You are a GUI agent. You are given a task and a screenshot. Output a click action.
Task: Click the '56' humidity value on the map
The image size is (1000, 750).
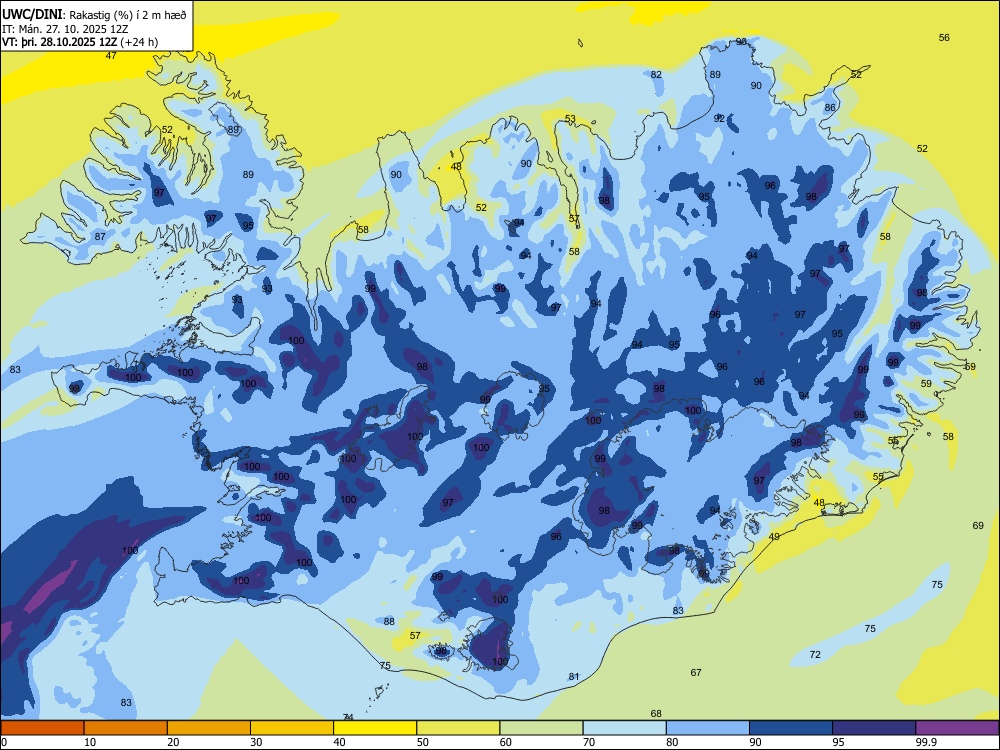pos(944,38)
